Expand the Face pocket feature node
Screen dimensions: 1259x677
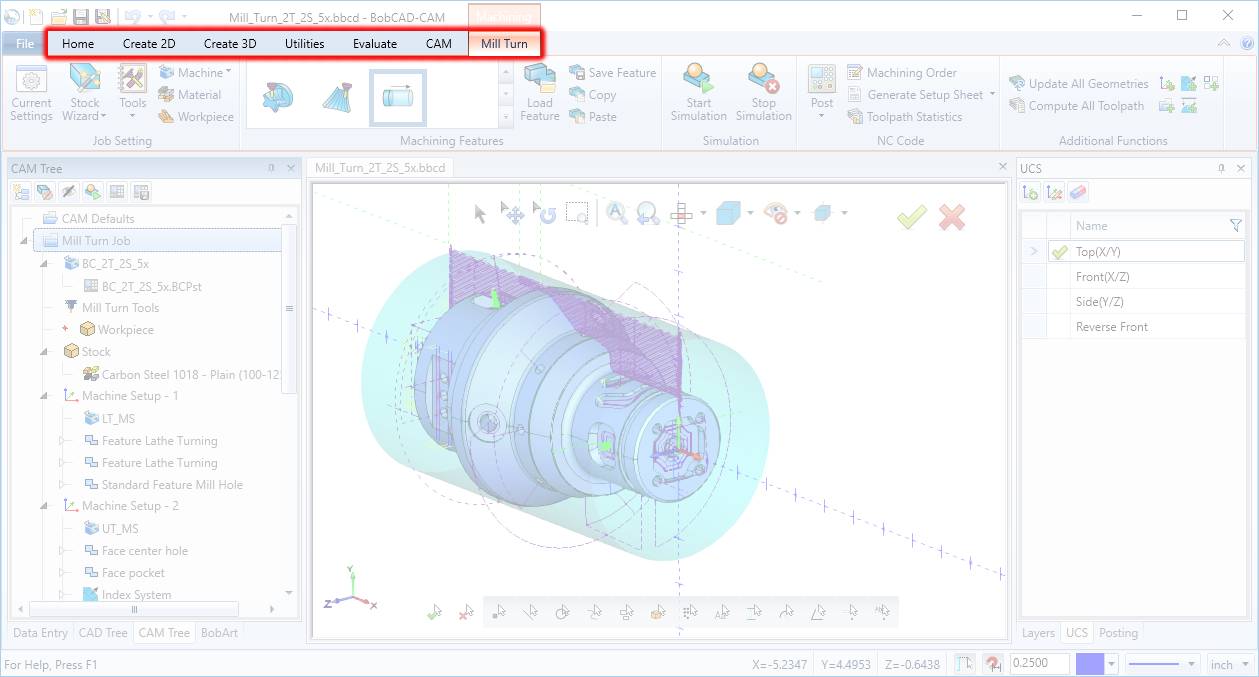coord(63,573)
